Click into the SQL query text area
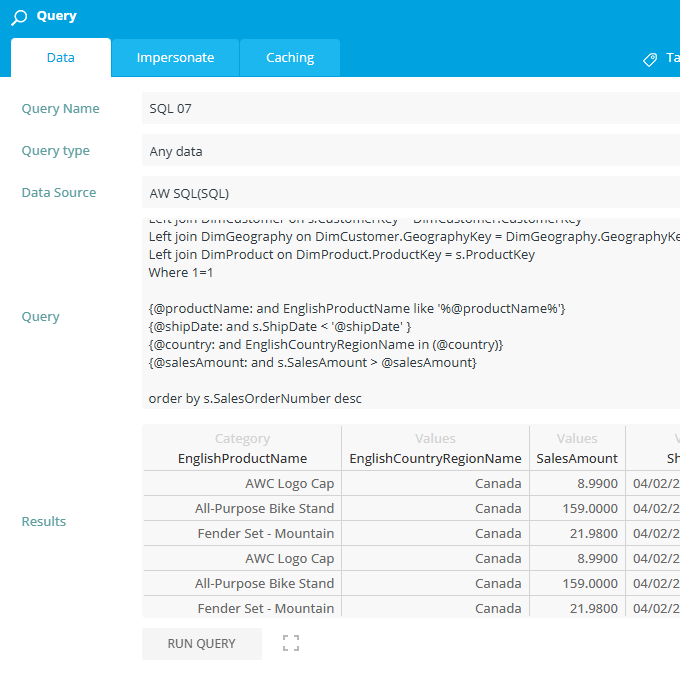Screen dimensions: 680x680 (x=411, y=313)
